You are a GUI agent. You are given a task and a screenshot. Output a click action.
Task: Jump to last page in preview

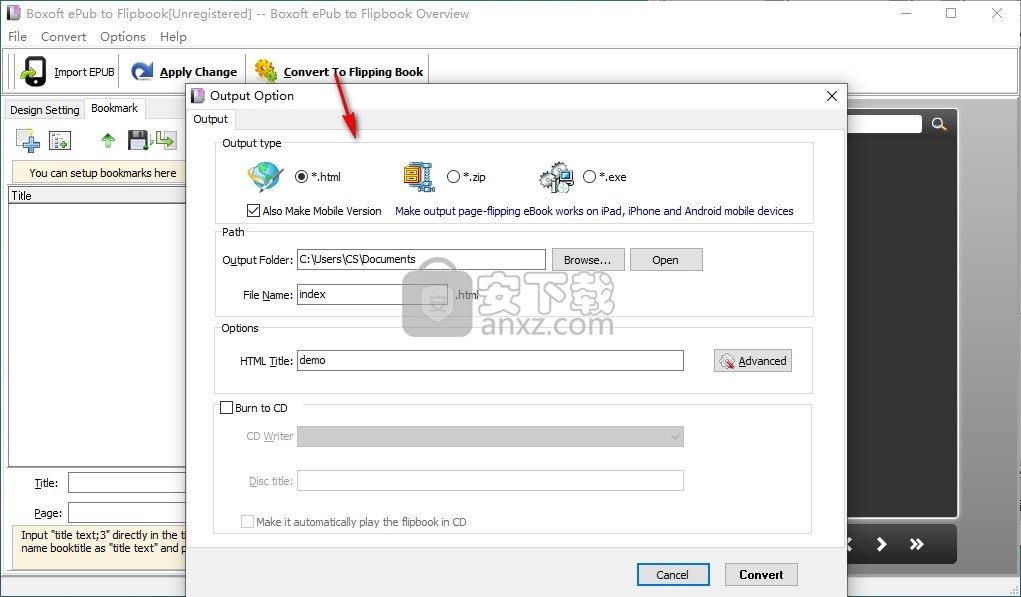(x=917, y=544)
